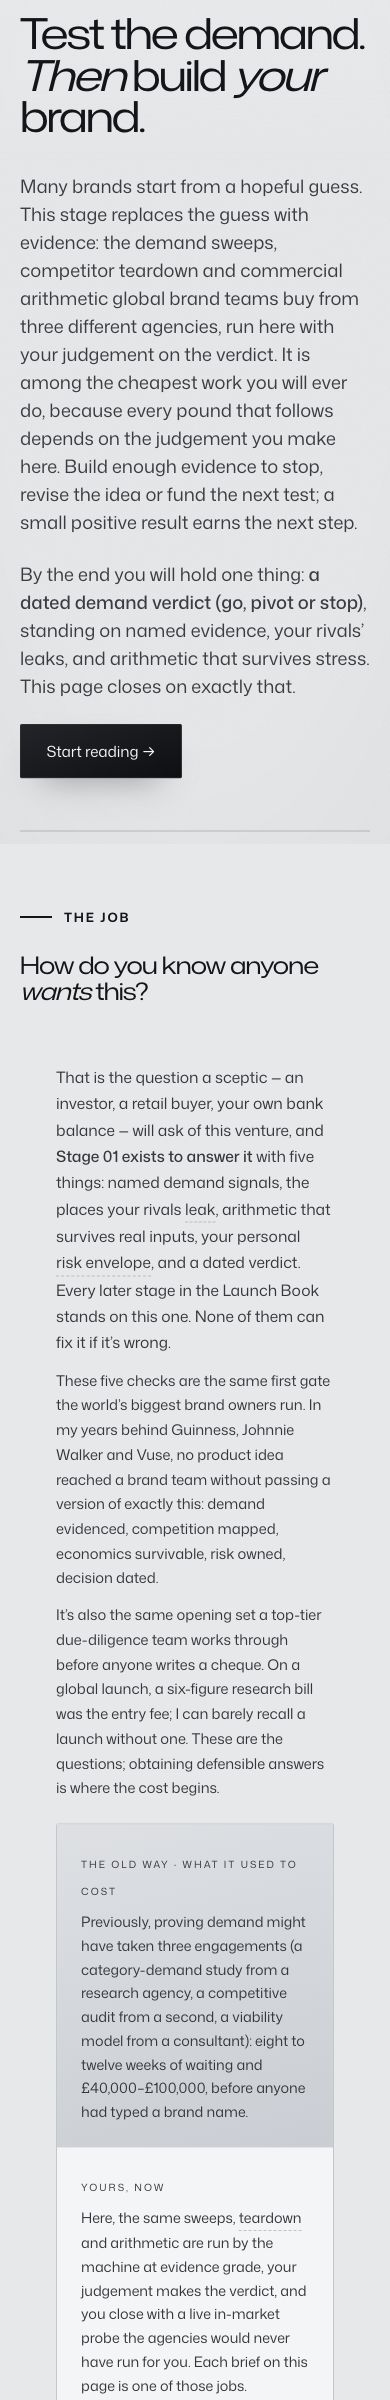This screenshot has width=390, height=2400.
Task: Click the dash line beside THE JOB
Action: 36,917
